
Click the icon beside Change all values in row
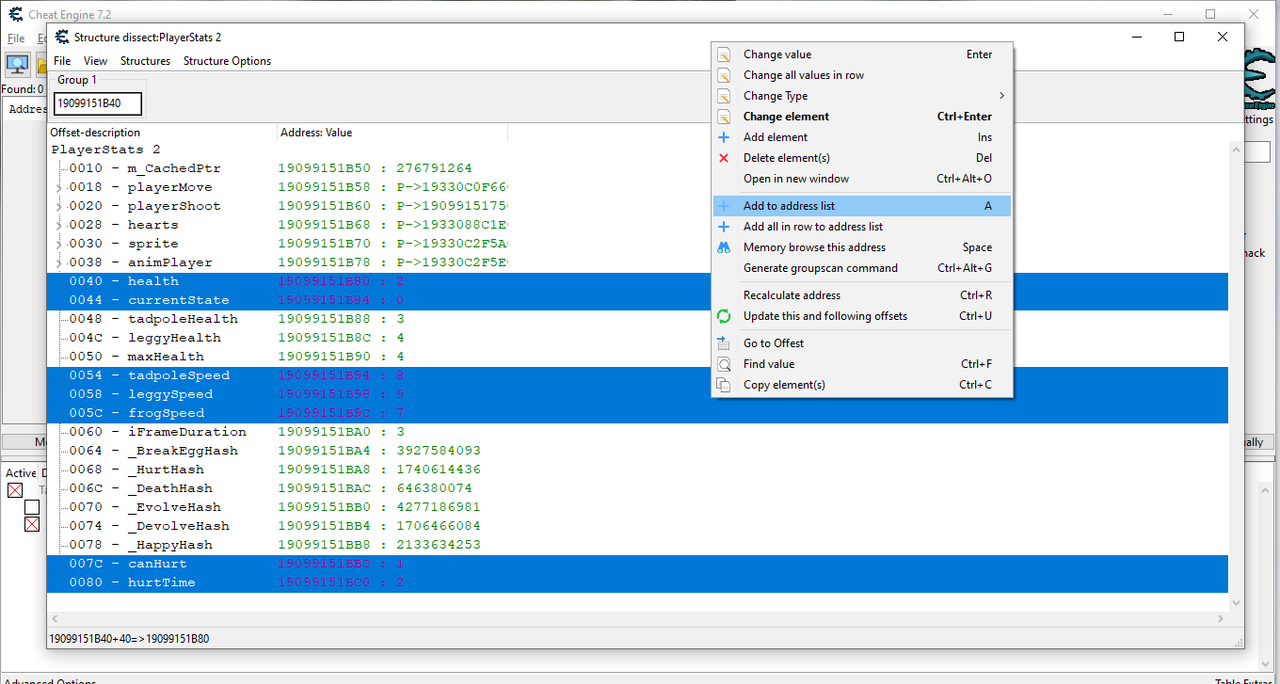(x=724, y=75)
